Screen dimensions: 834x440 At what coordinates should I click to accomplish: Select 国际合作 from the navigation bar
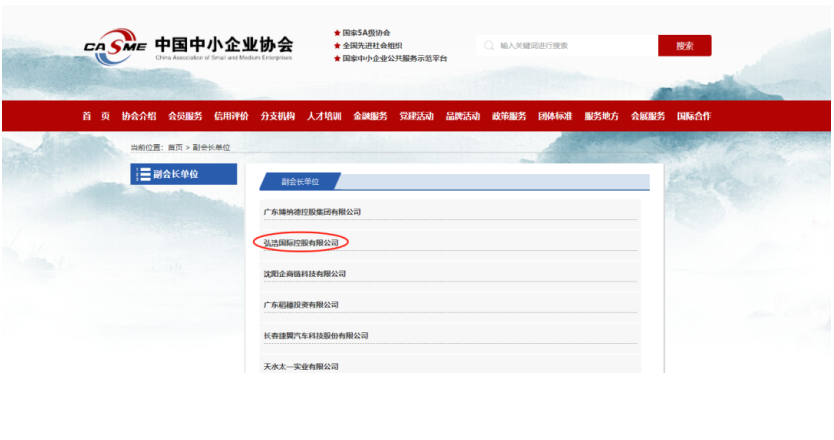694,116
